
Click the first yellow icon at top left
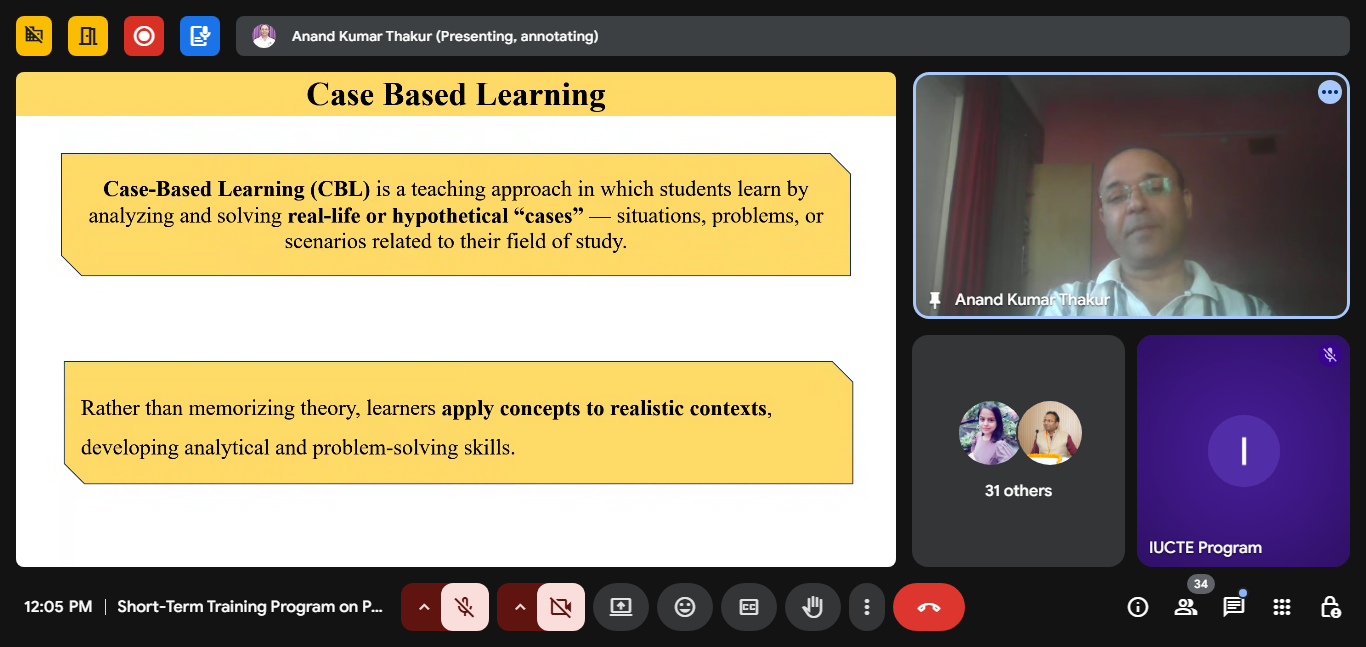pos(34,36)
